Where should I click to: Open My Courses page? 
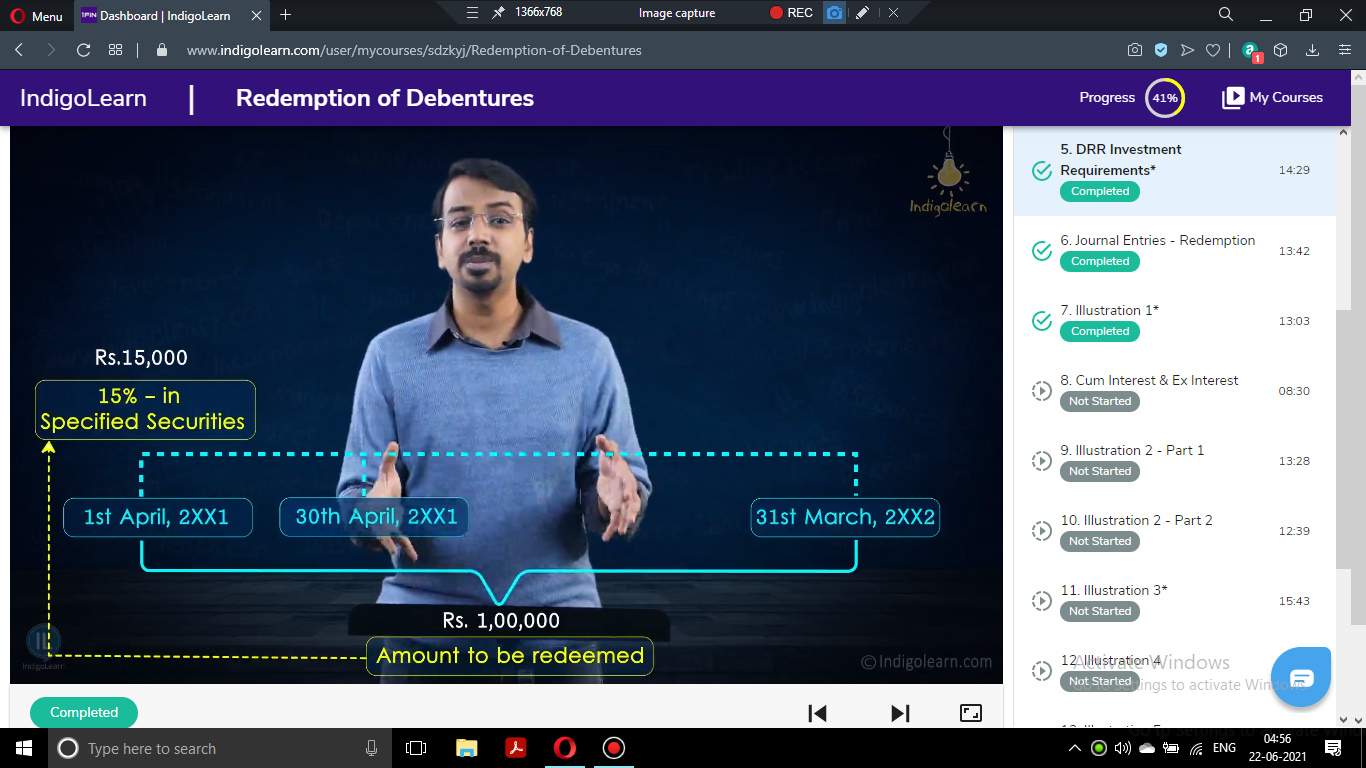pos(1272,97)
